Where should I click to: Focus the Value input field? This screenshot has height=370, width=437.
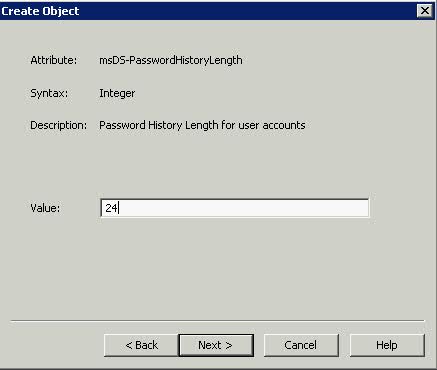pyautogui.click(x=235, y=208)
